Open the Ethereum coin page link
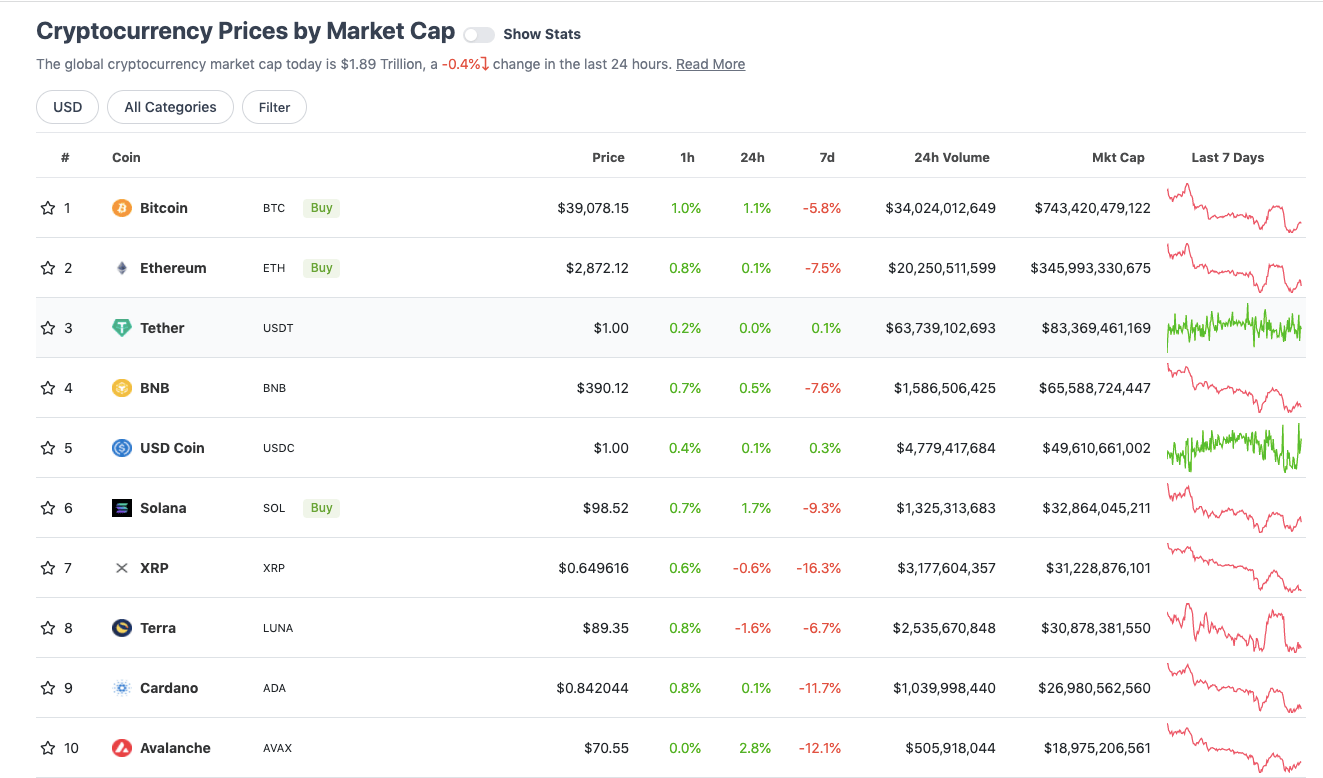Screen dimensions: 1323x778 click(173, 268)
